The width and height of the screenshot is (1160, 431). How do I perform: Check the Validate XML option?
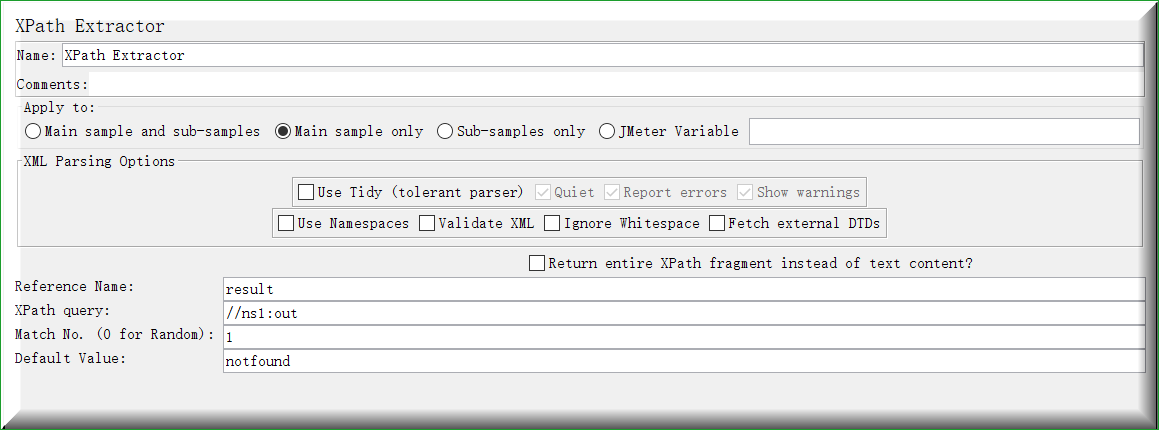476,223
